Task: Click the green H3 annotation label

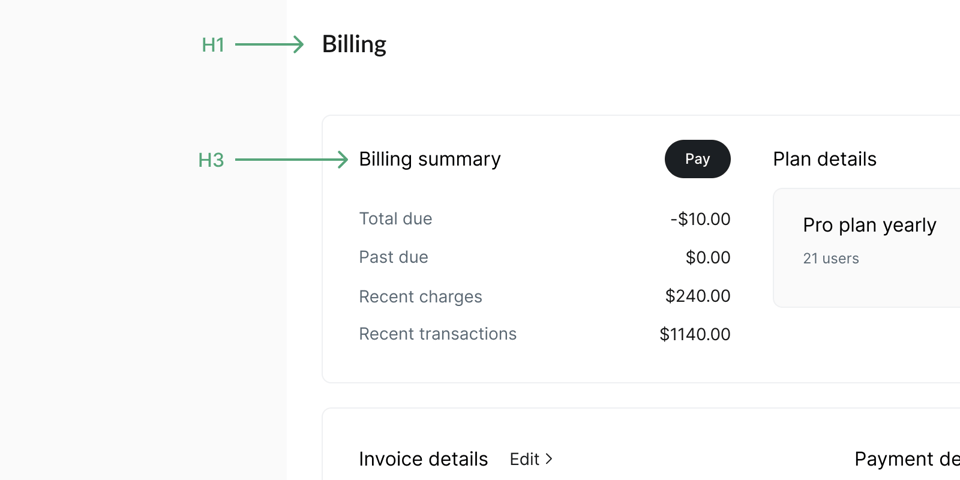Action: (x=211, y=160)
